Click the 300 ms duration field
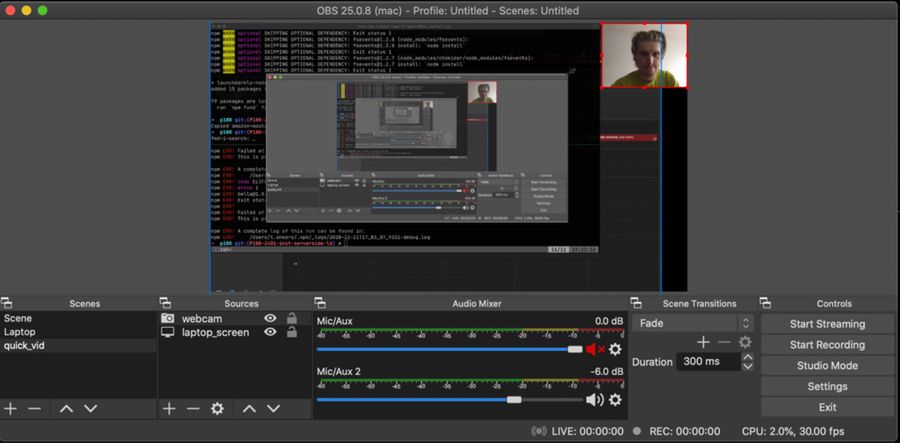 tap(709, 362)
